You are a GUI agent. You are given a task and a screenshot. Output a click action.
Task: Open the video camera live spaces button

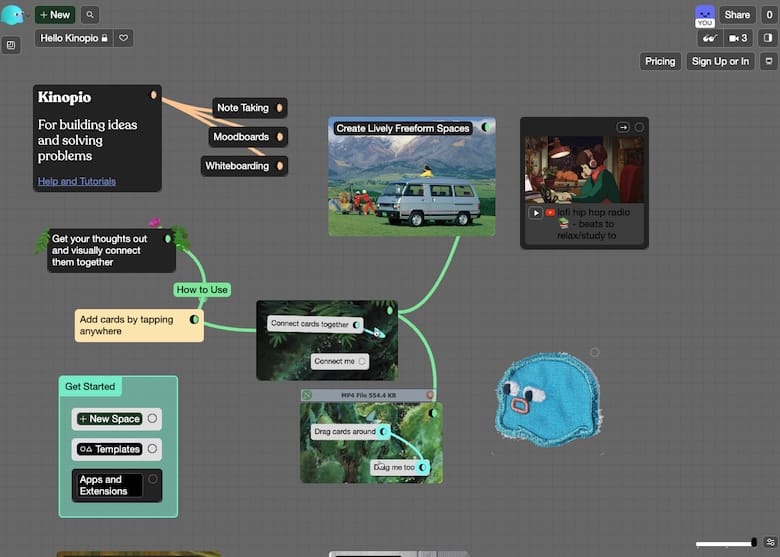738,38
